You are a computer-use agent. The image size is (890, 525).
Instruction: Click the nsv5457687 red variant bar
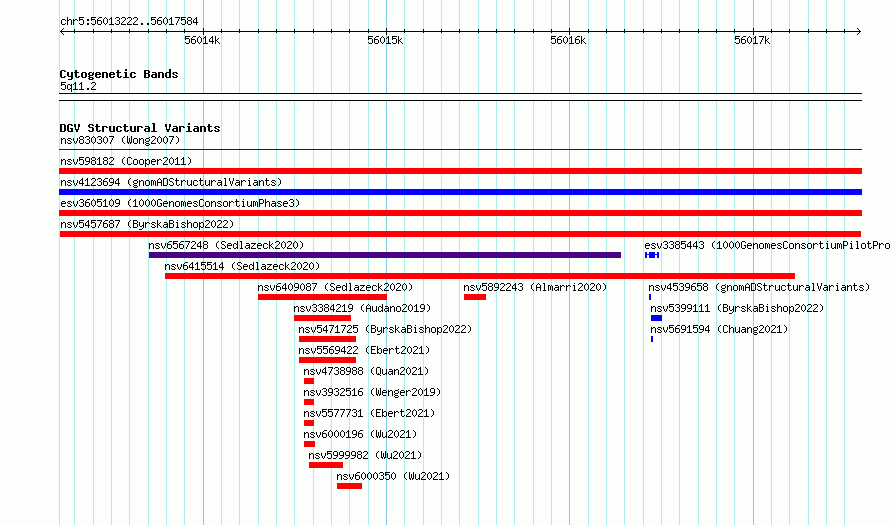pyautogui.click(x=460, y=234)
